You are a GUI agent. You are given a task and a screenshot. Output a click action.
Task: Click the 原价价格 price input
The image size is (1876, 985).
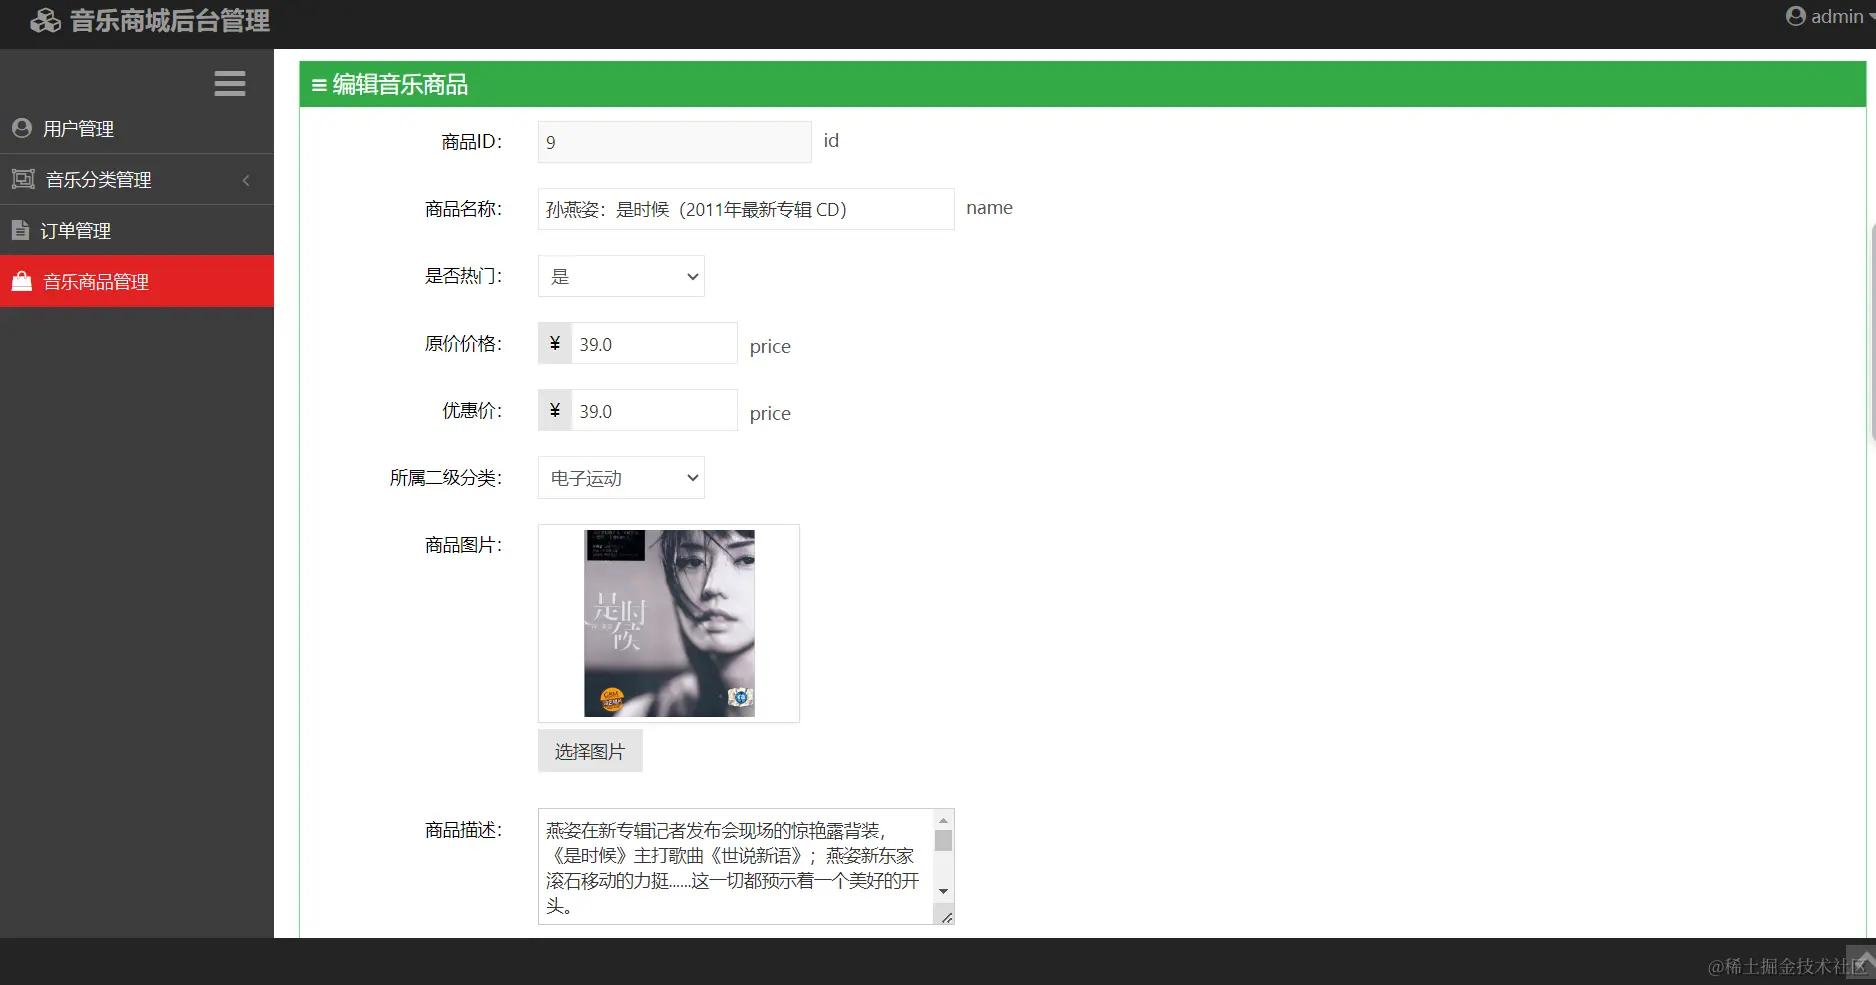(652, 343)
